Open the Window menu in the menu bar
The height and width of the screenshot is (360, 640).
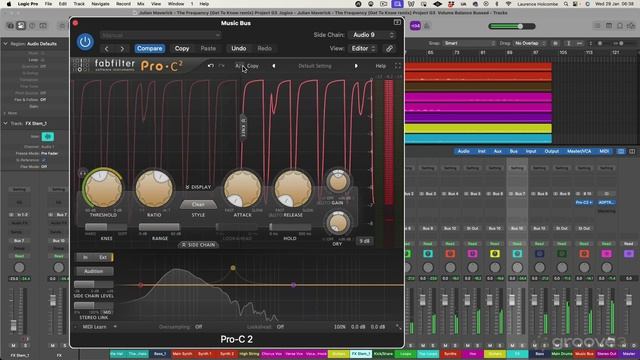[x=176, y=4]
